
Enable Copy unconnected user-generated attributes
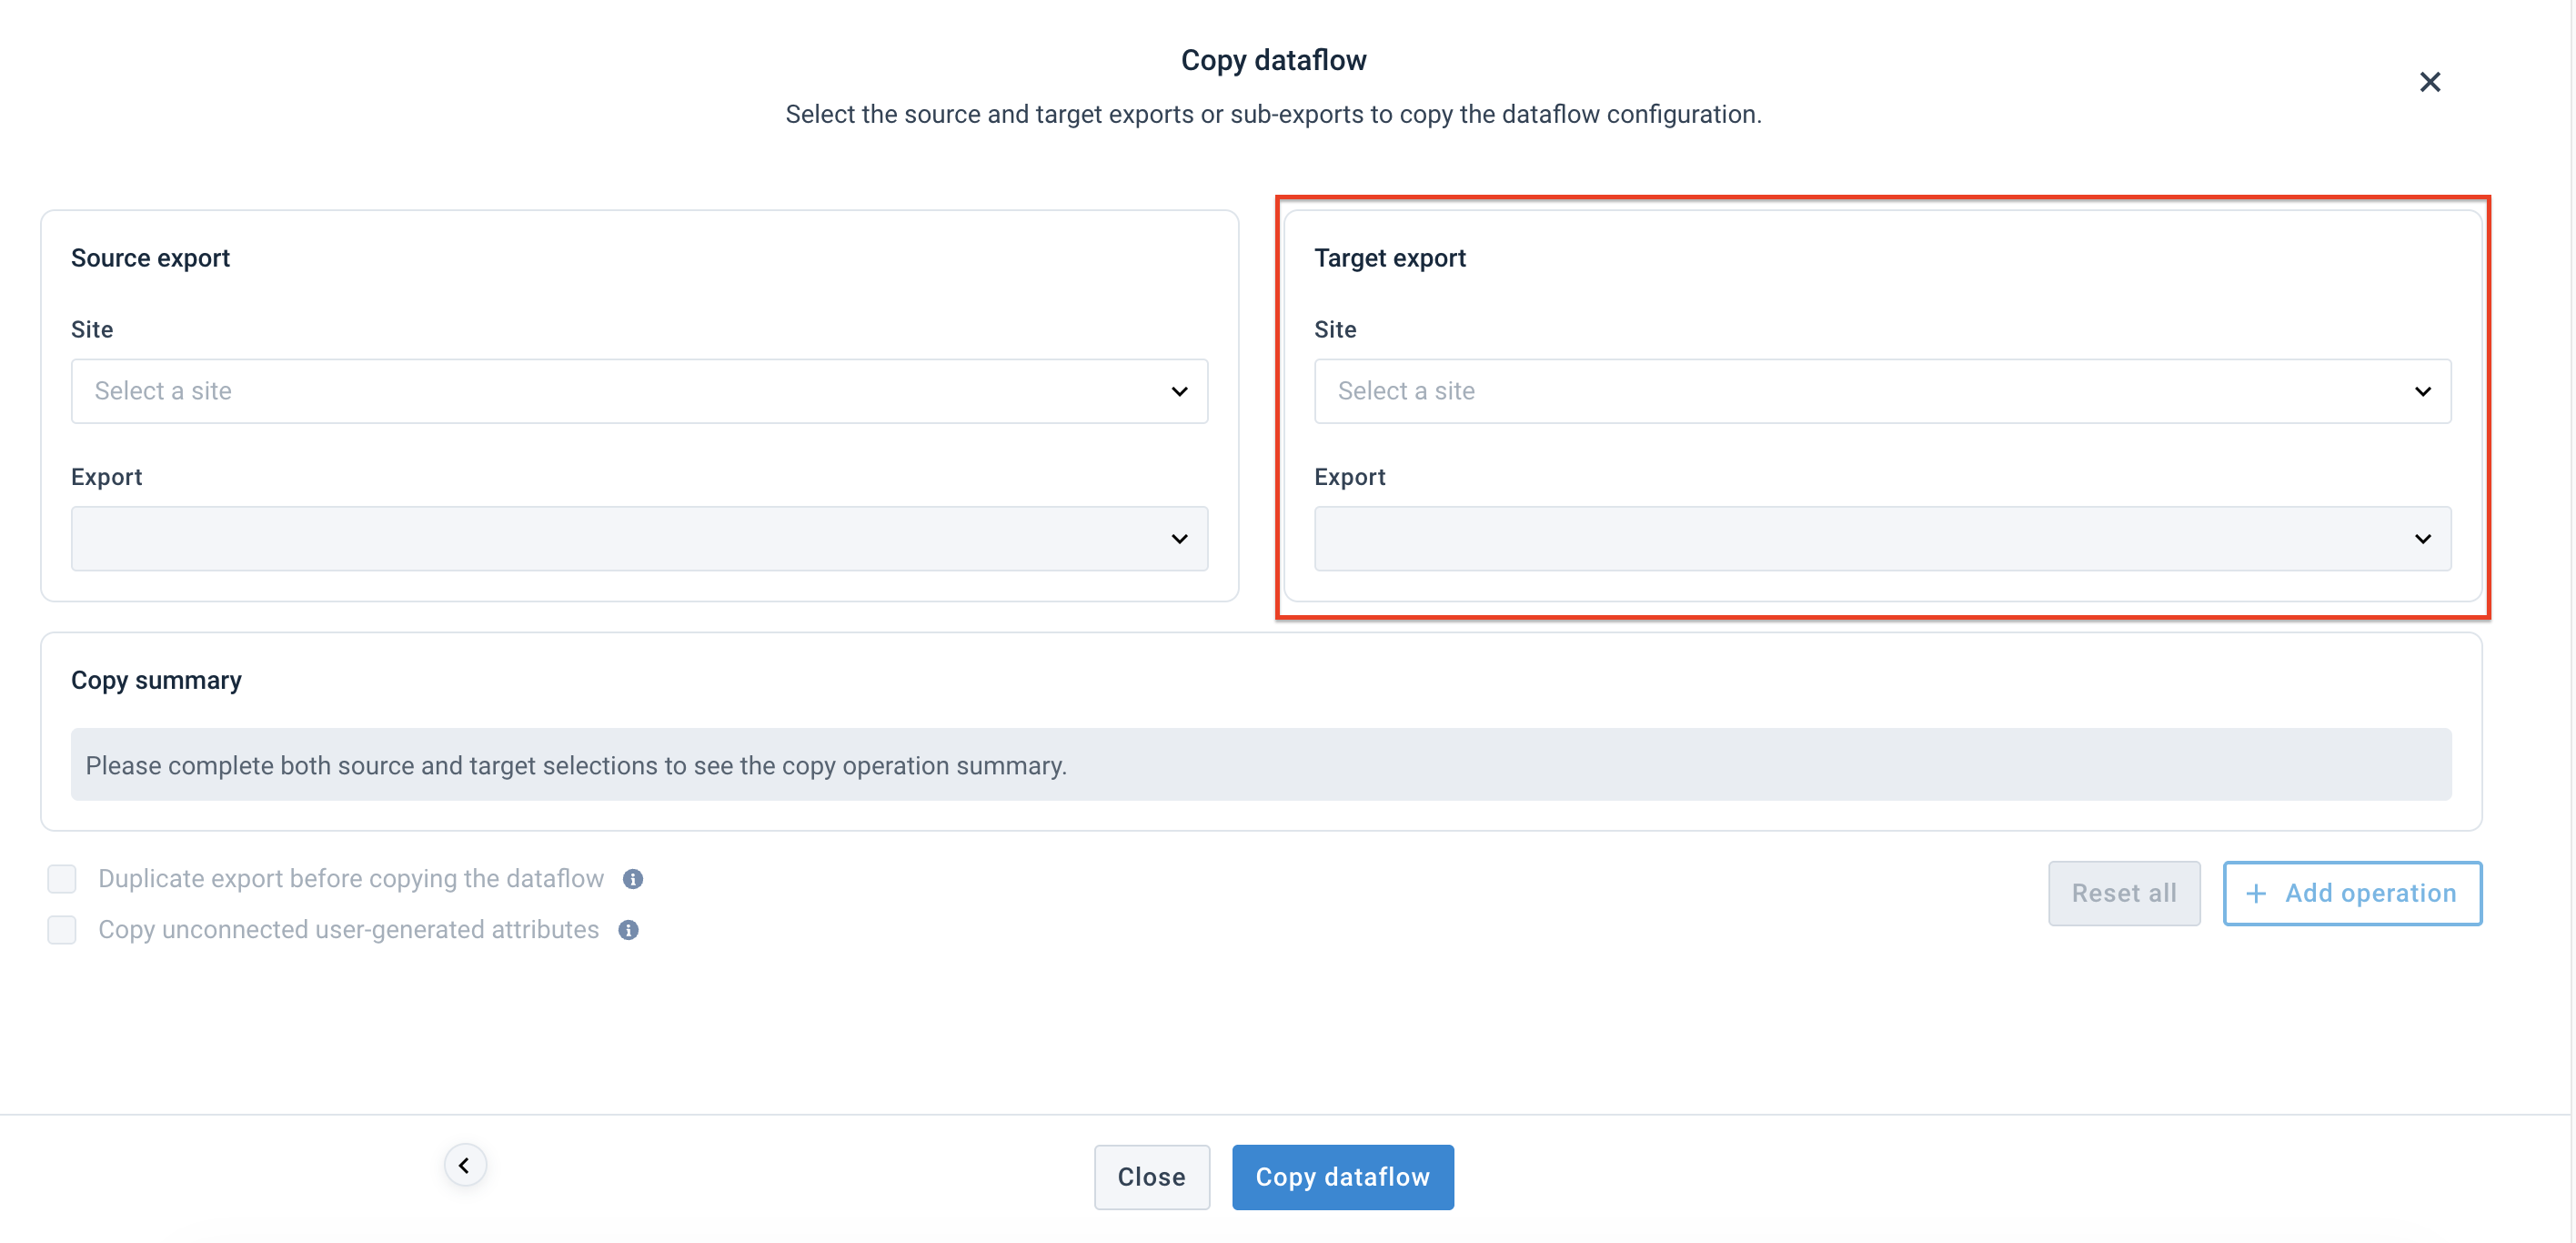coord(61,930)
